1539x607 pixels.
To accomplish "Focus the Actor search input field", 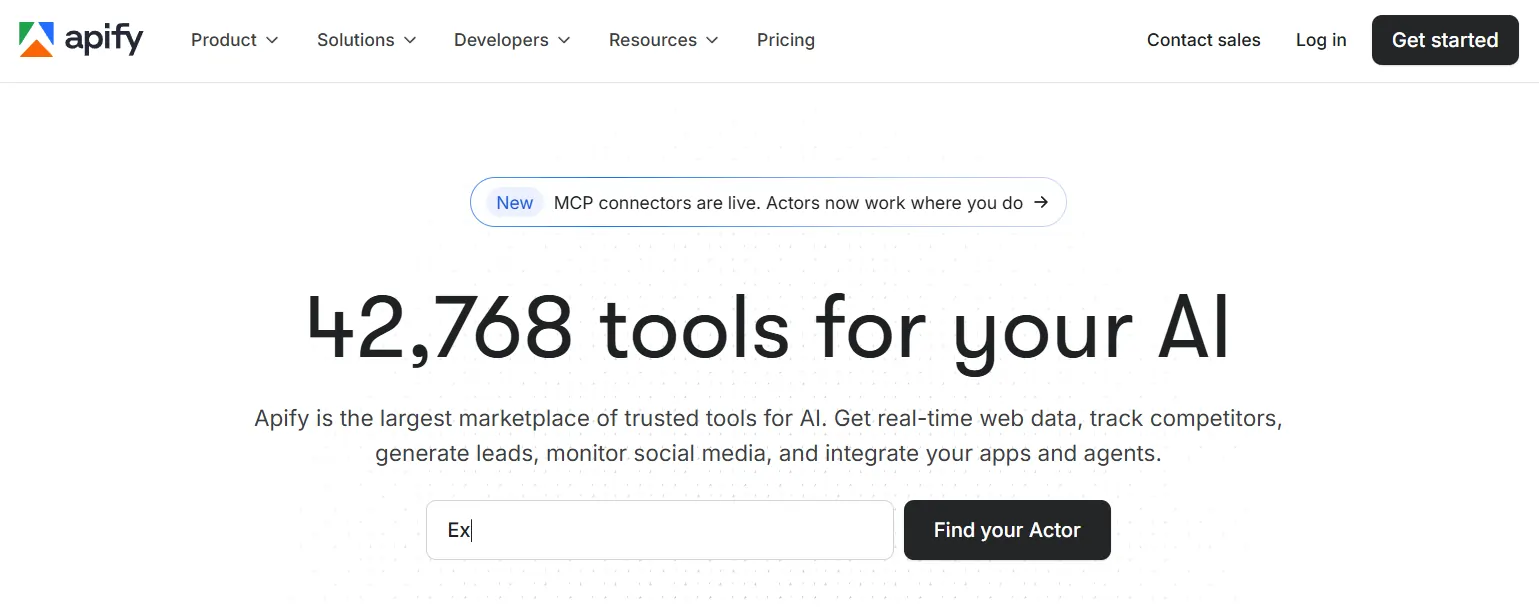I will tap(660, 530).
